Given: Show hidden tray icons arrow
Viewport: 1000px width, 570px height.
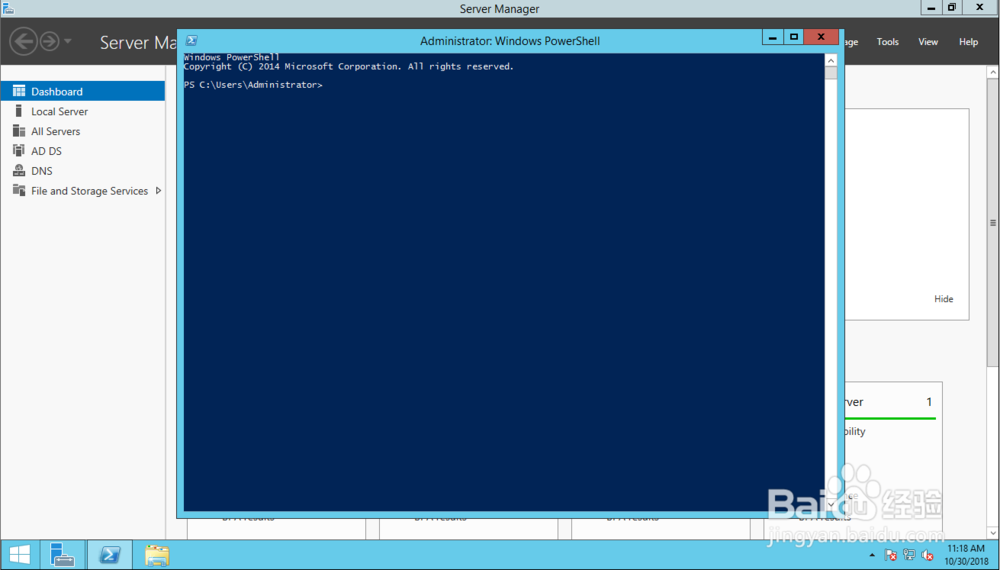Looking at the screenshot, I should coord(872,555).
